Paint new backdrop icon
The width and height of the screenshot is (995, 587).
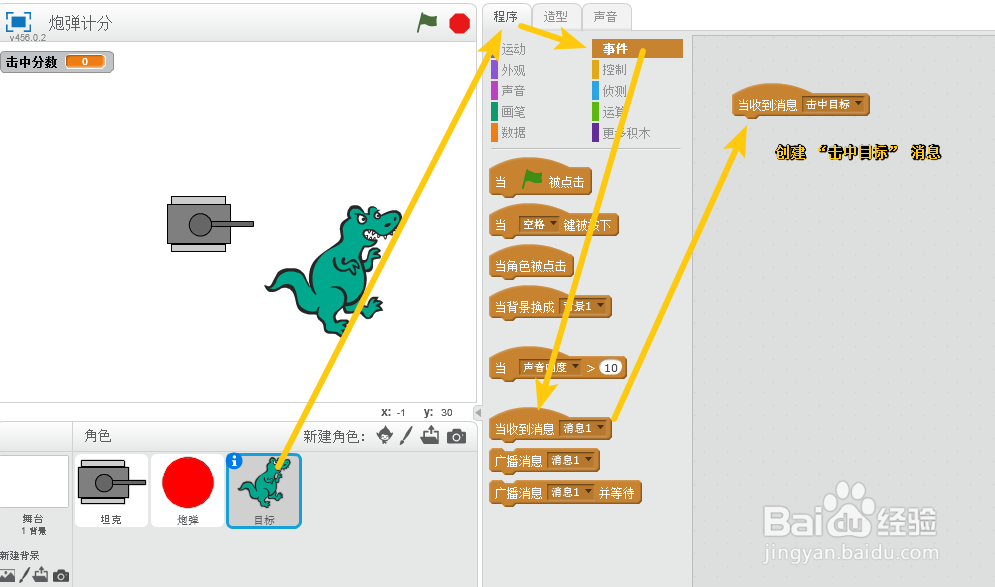pyautogui.click(x=24, y=575)
